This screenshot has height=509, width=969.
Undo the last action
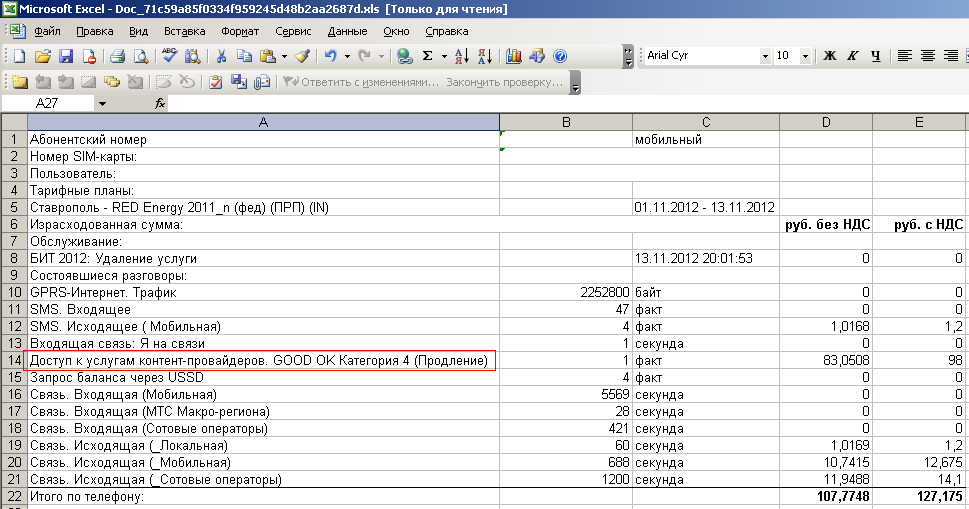(331, 56)
